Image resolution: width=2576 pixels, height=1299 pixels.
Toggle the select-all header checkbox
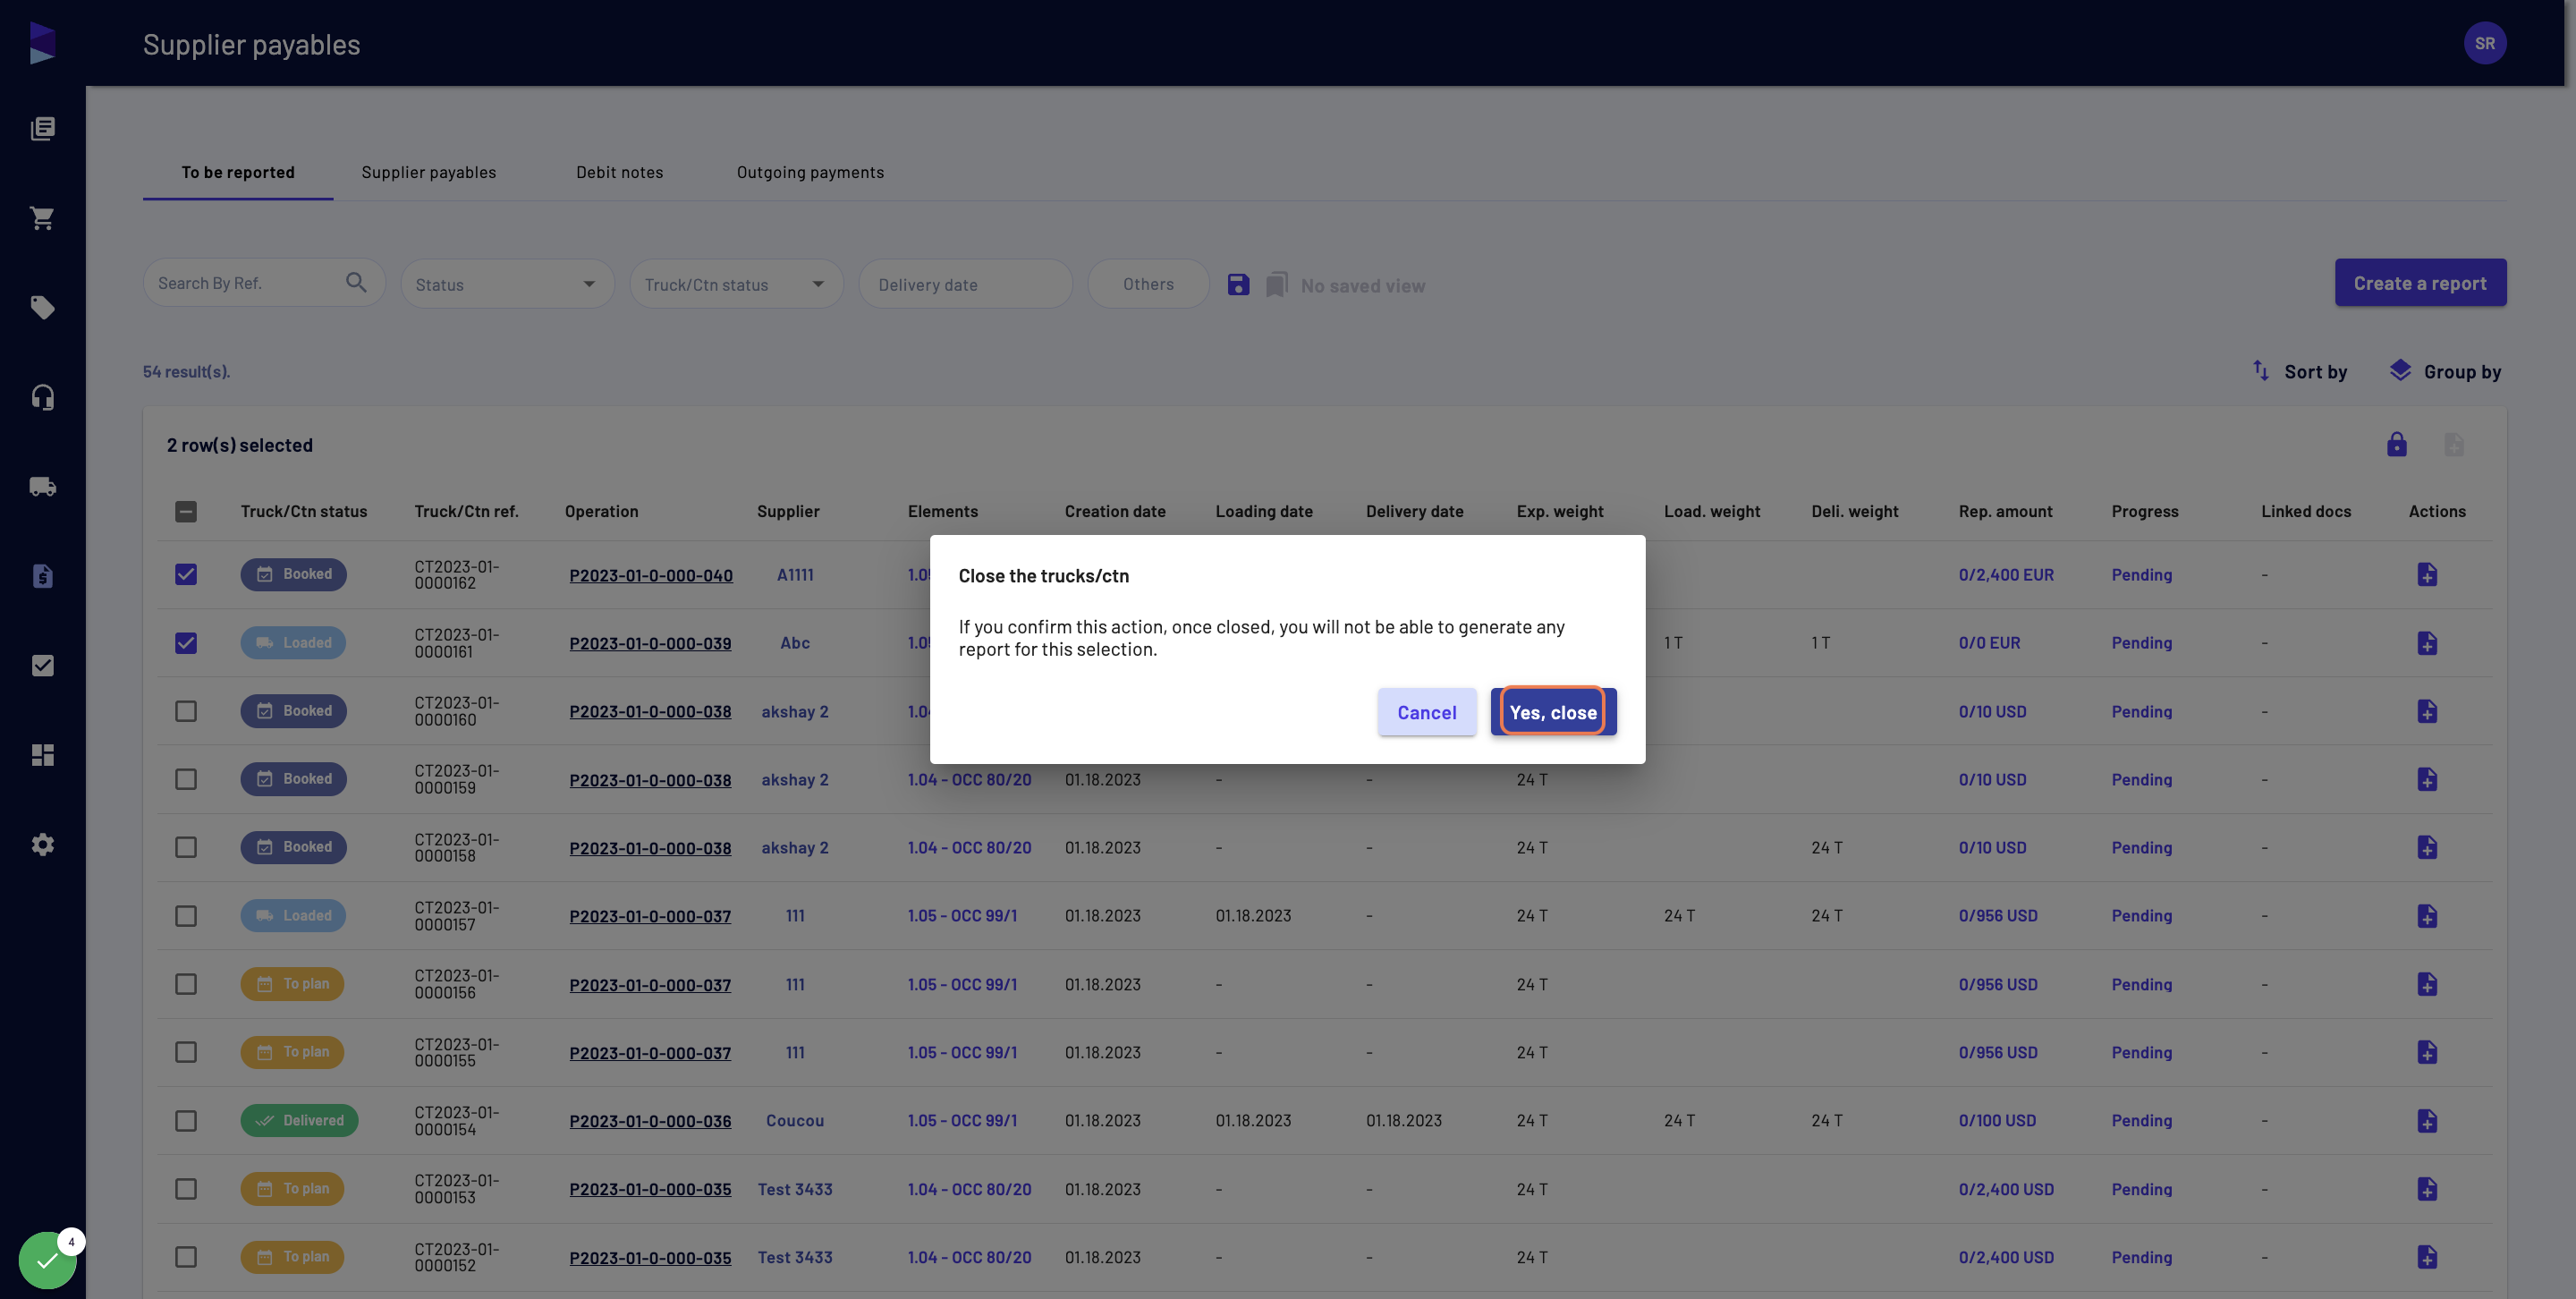186,512
